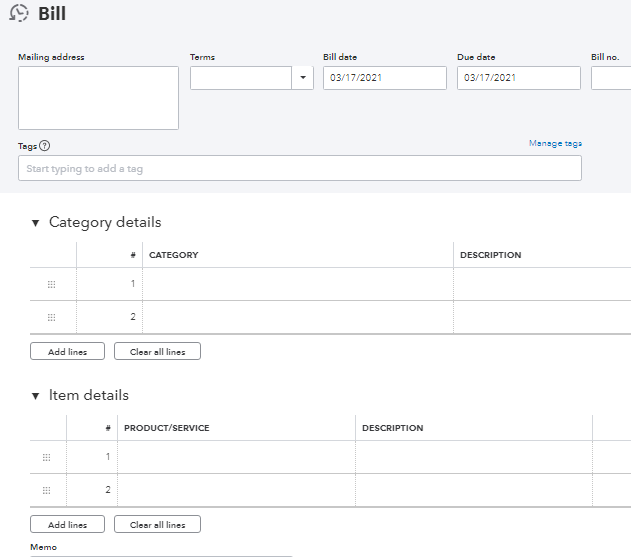The image size is (631, 557).
Task: Click the Due date field
Action: (518, 78)
